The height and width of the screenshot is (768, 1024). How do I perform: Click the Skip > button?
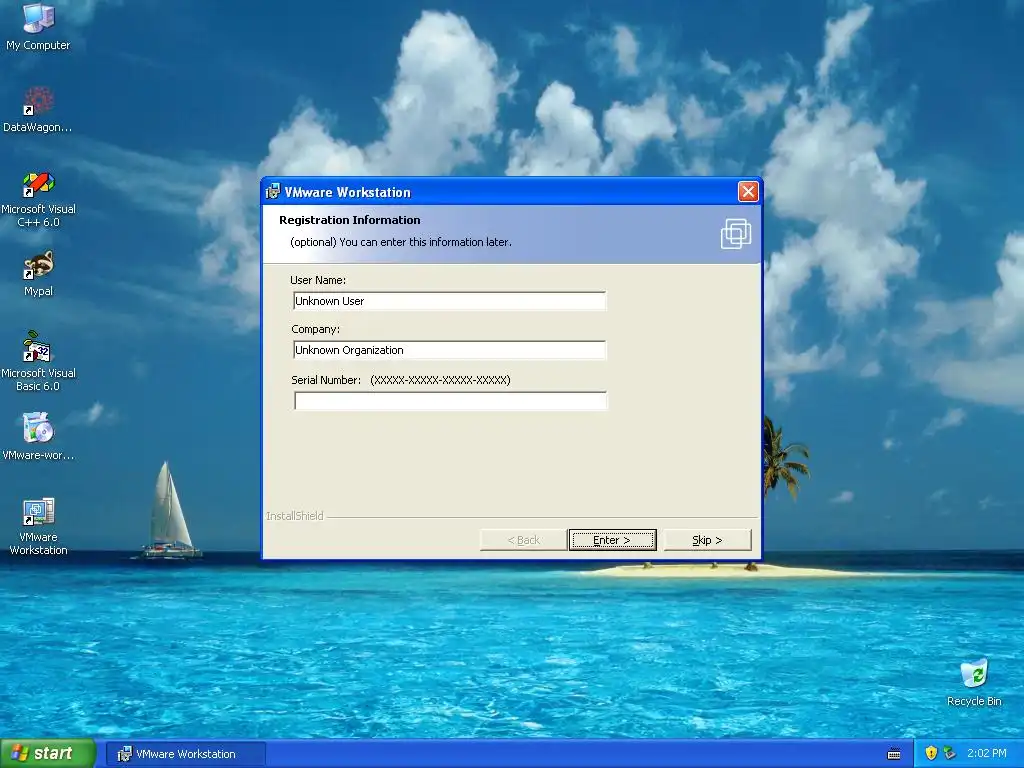(x=707, y=540)
